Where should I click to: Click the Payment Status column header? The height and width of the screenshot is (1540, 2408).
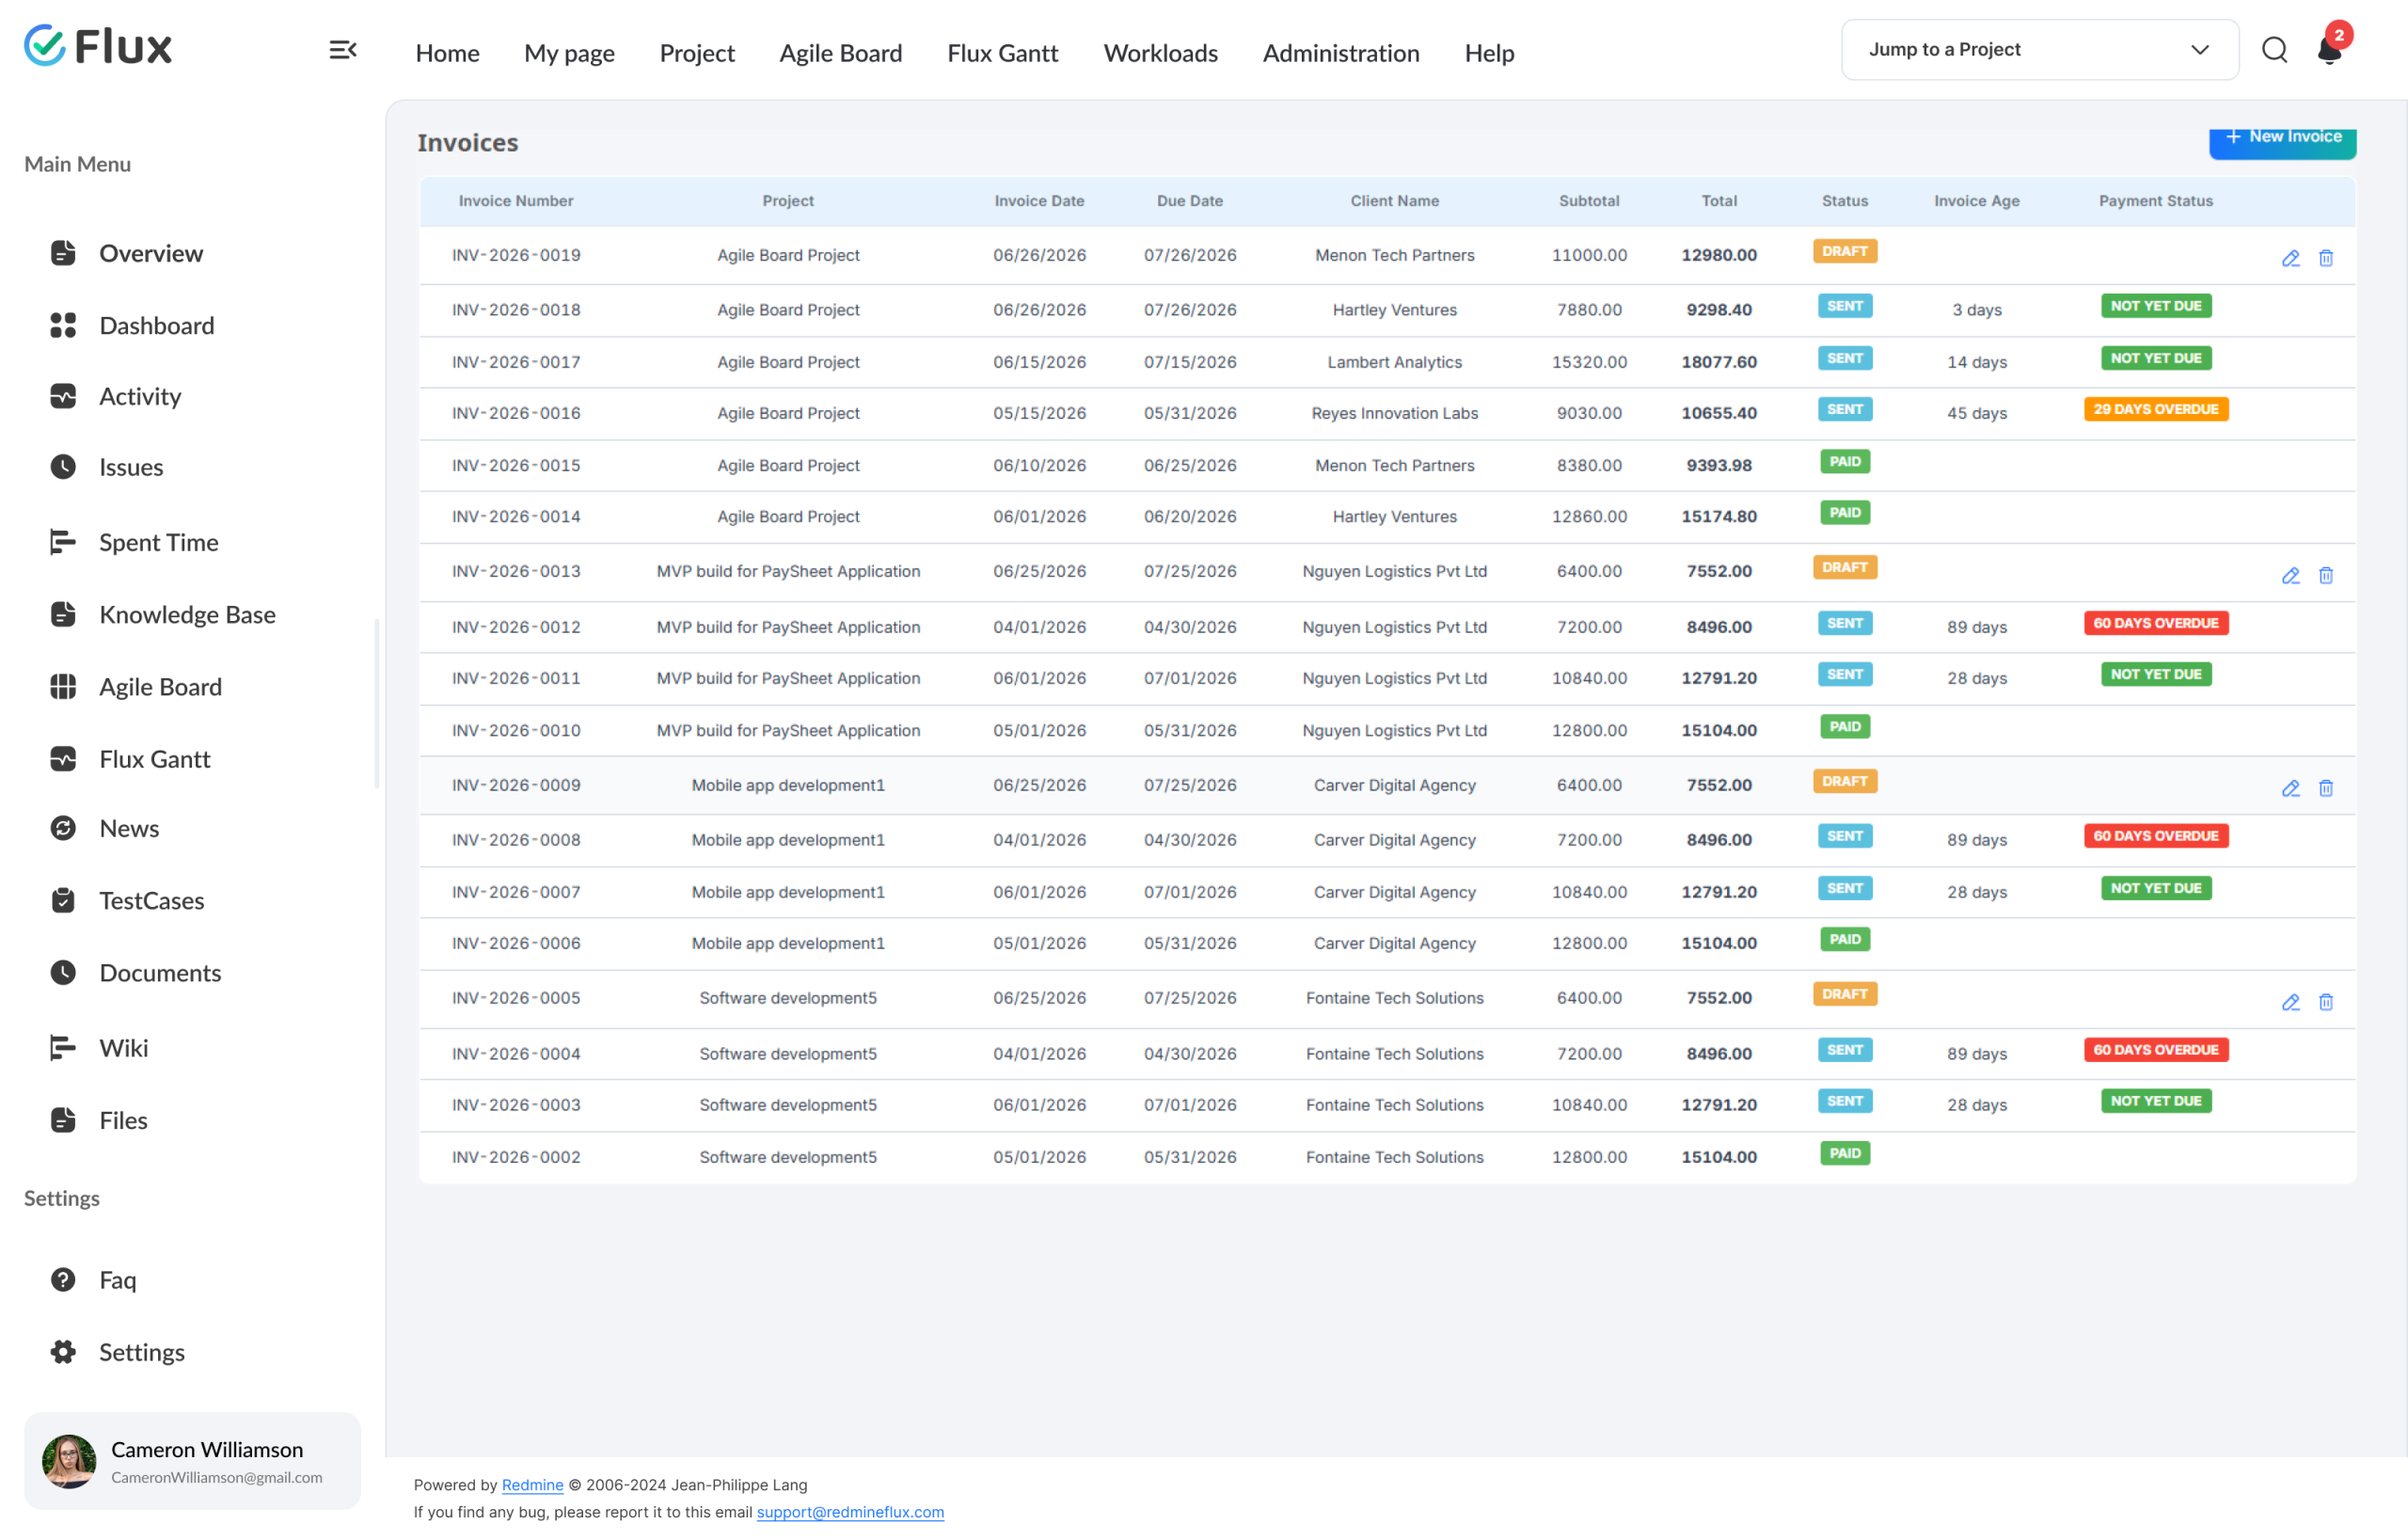[2155, 201]
